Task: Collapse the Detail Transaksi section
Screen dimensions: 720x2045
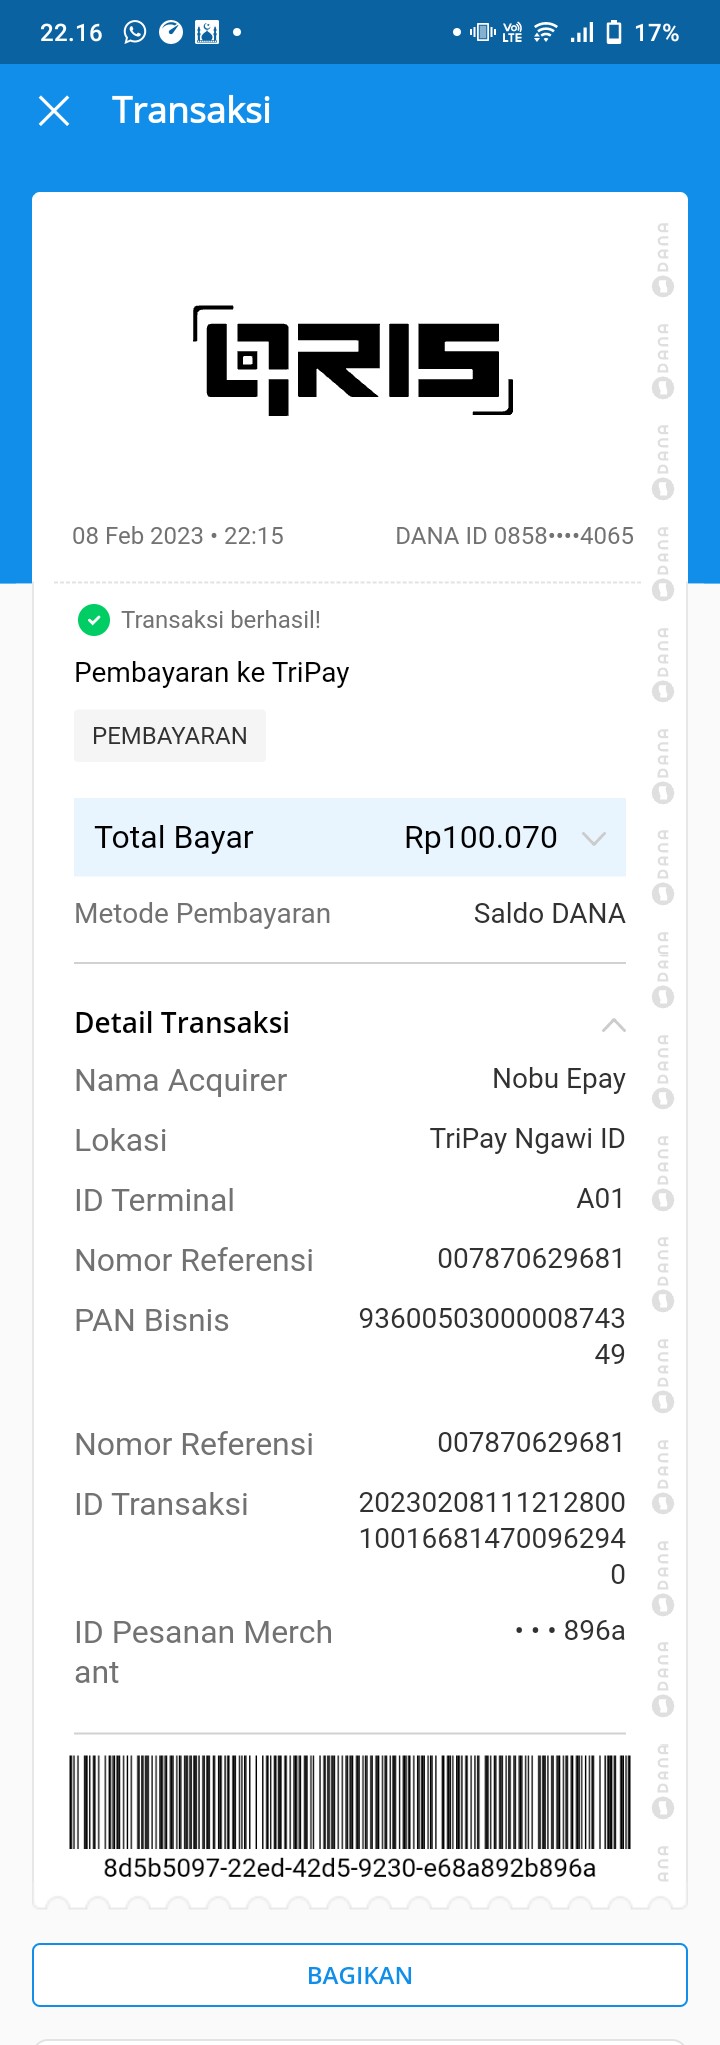Action: pos(613,1024)
